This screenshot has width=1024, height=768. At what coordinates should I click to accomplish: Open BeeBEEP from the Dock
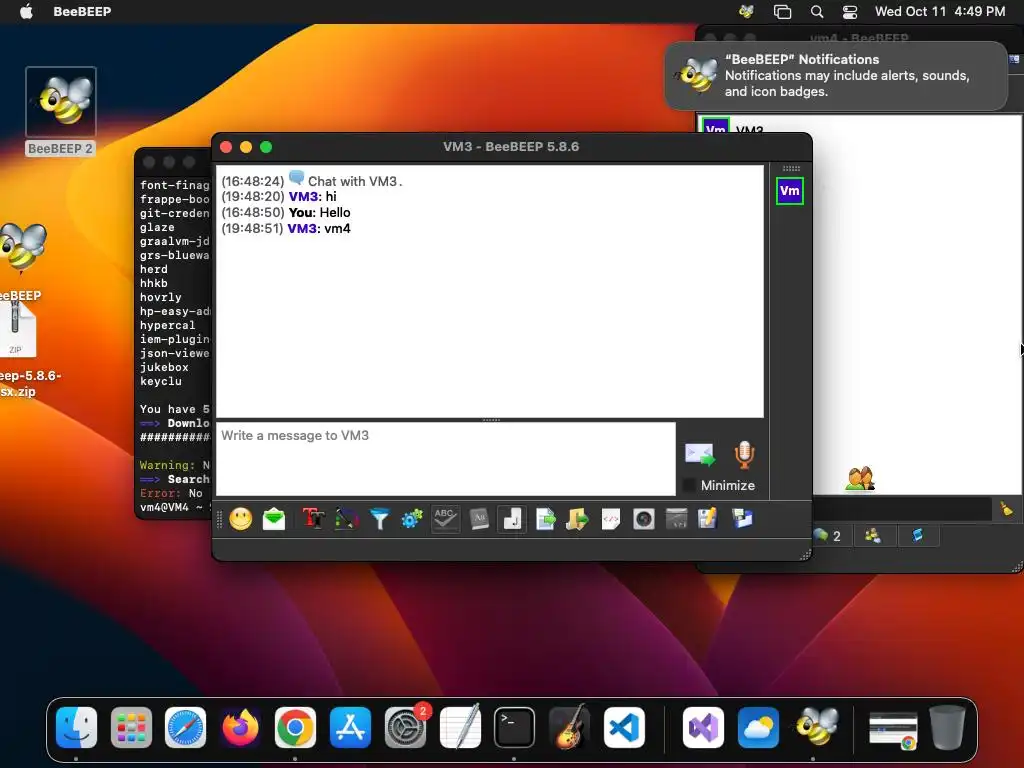click(813, 727)
